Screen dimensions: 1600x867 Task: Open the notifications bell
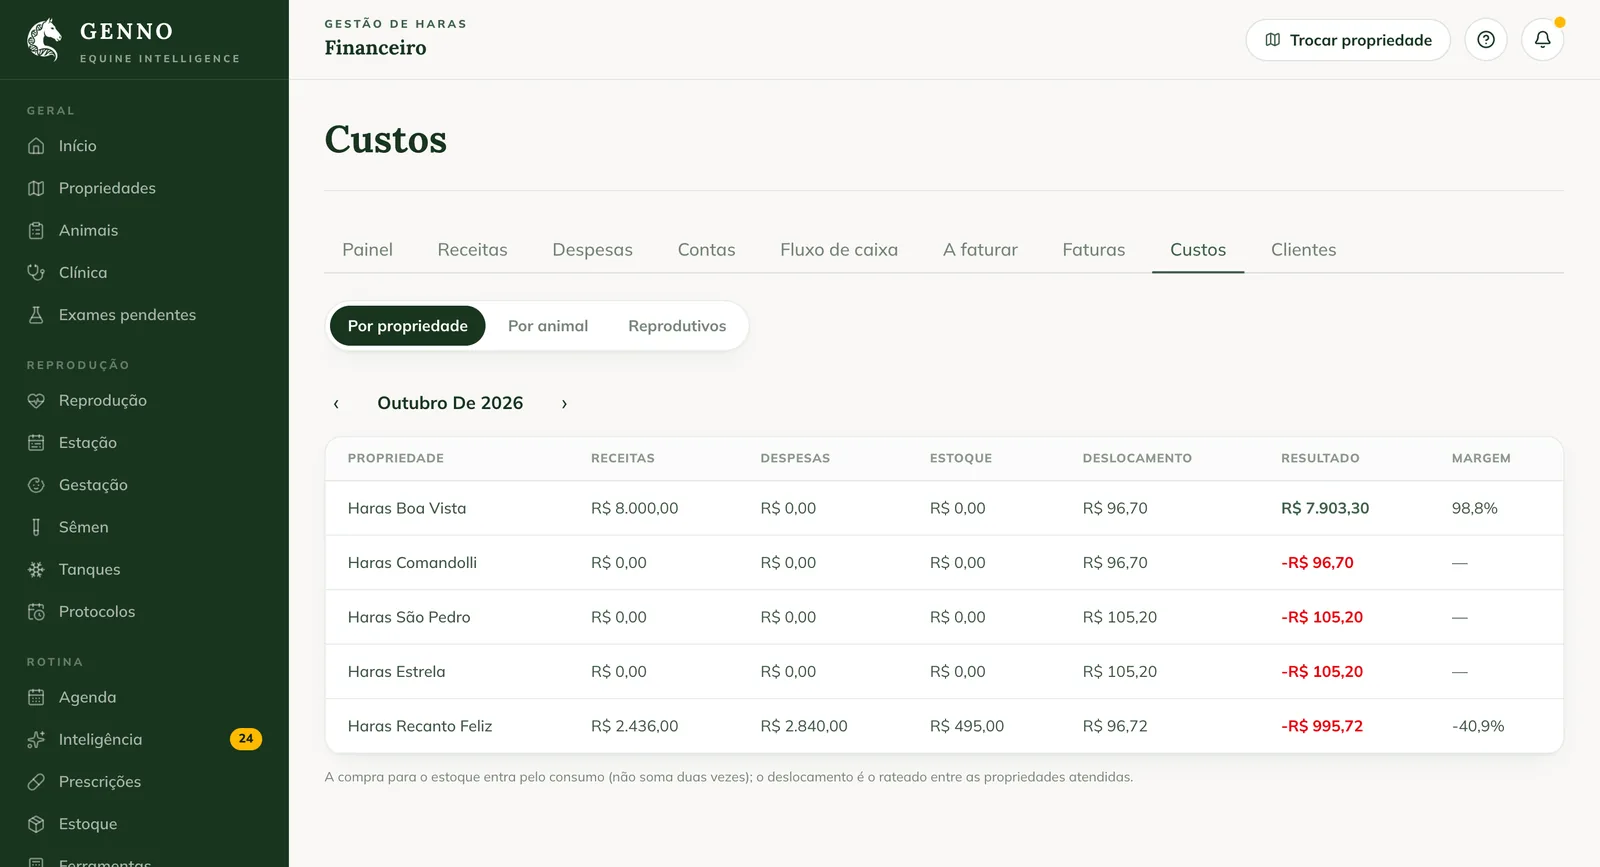click(x=1543, y=40)
